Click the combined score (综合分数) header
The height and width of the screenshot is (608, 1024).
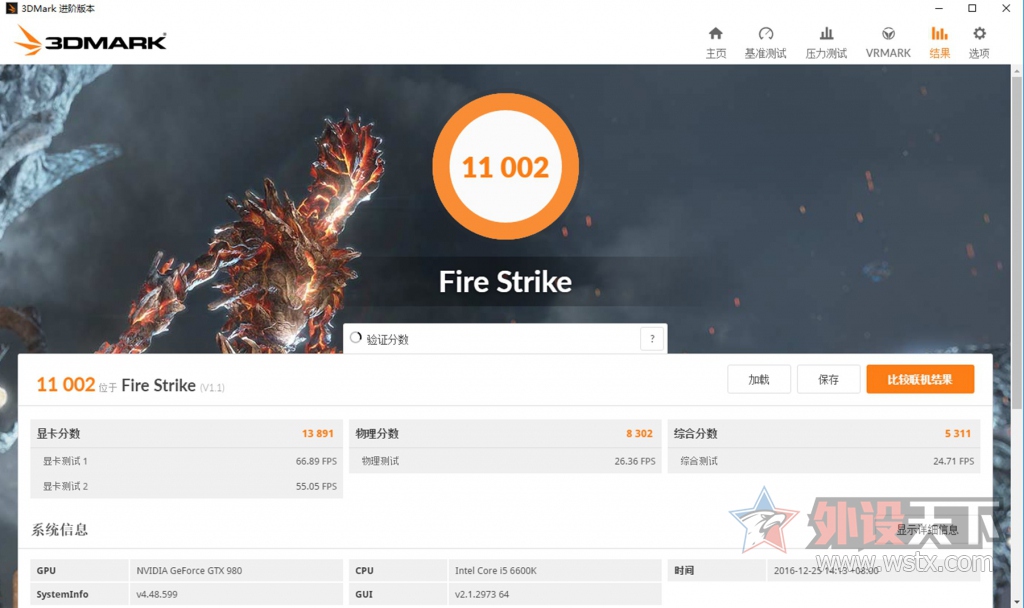696,434
